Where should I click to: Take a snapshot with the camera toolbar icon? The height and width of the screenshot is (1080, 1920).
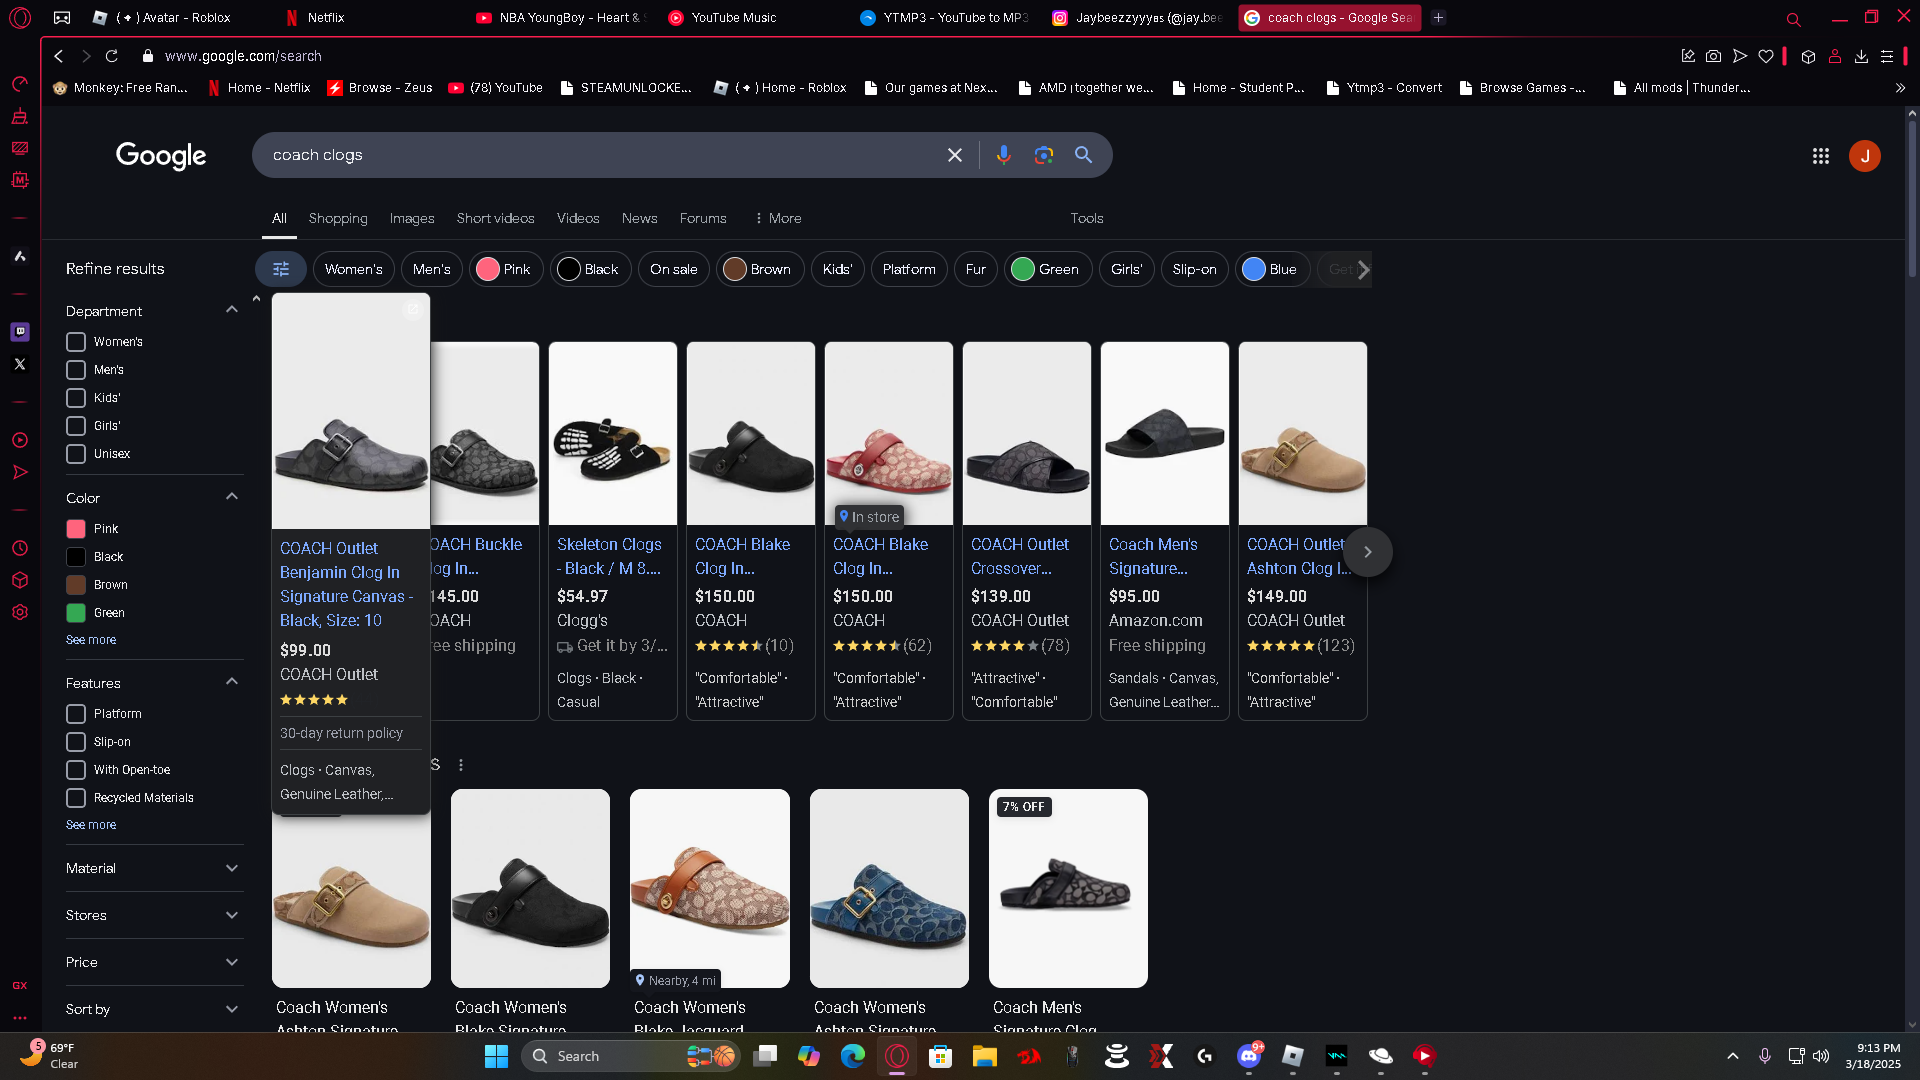(x=1714, y=56)
